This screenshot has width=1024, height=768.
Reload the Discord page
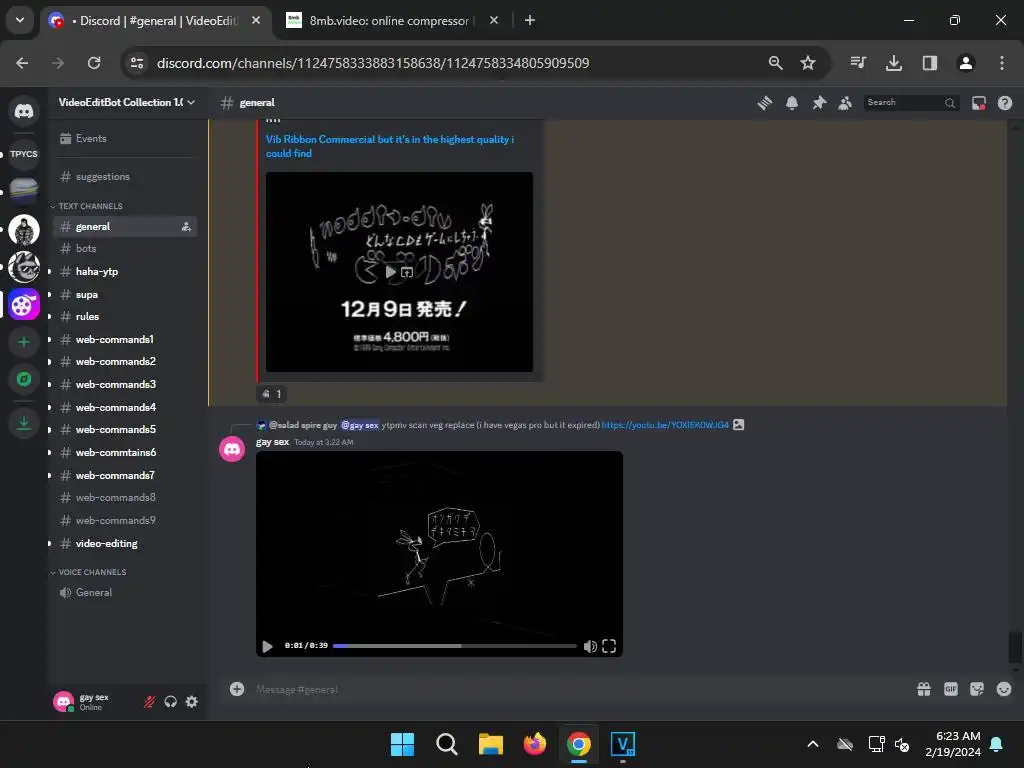(94, 63)
